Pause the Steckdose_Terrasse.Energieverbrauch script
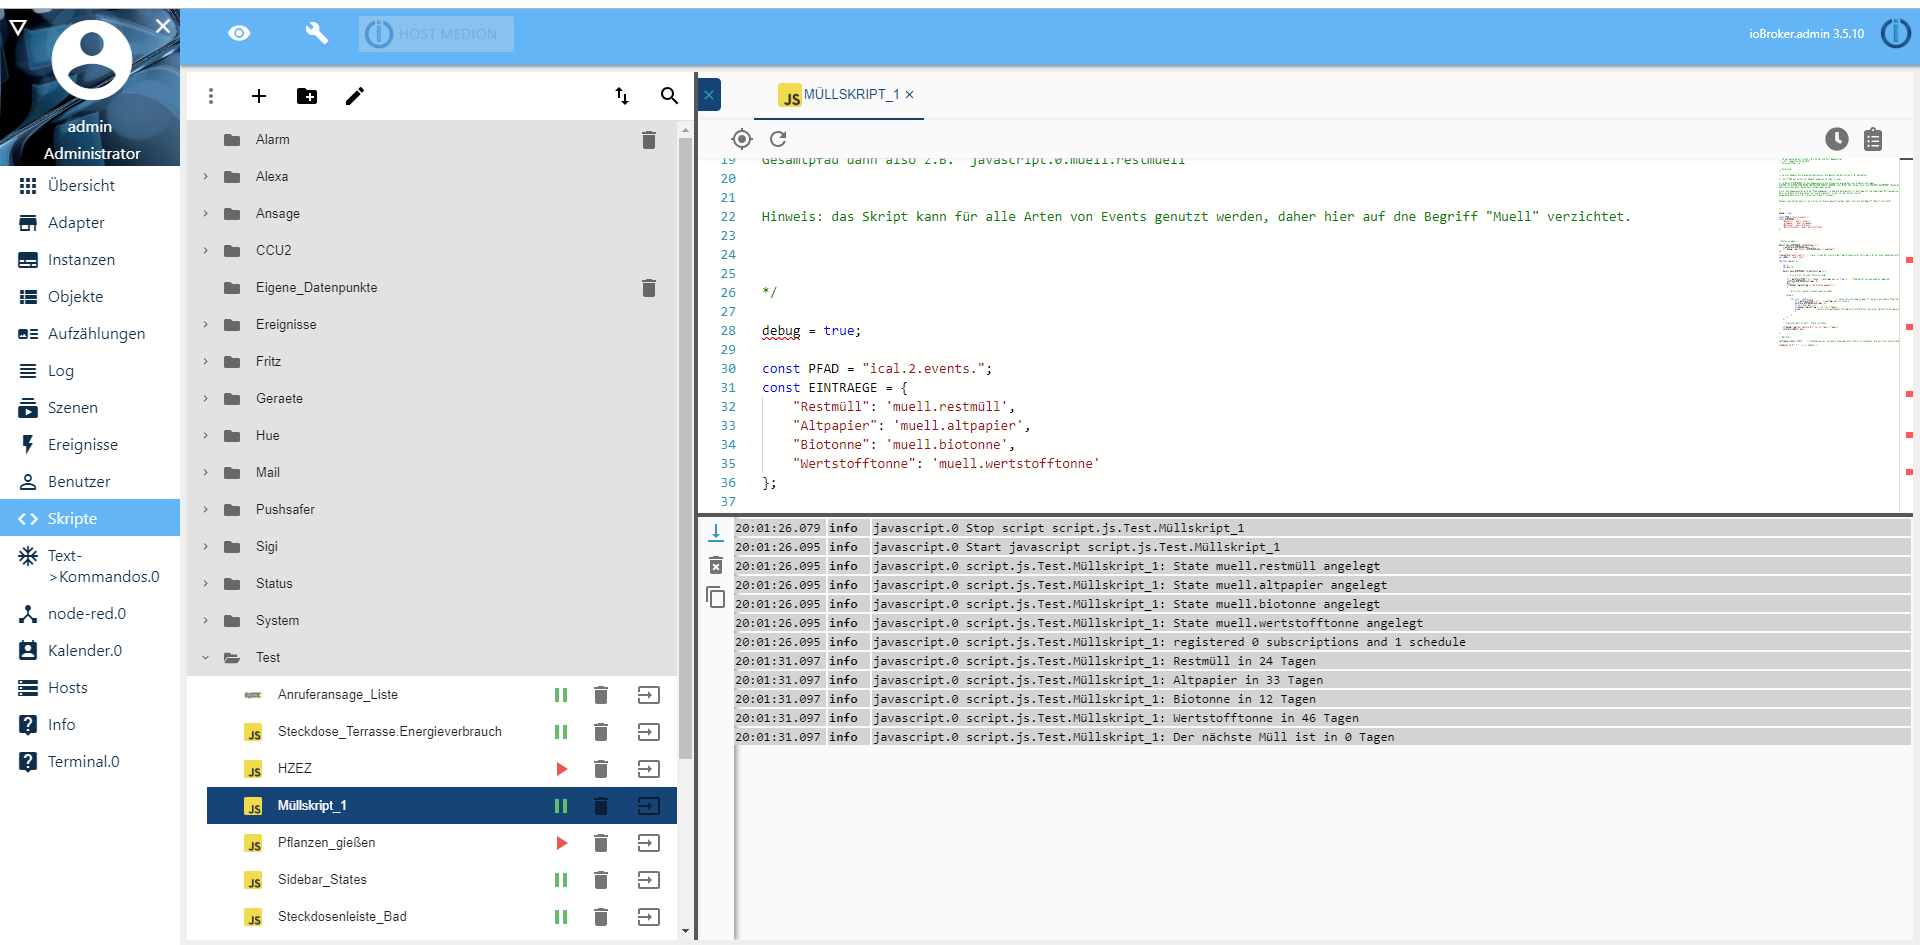 (x=561, y=732)
